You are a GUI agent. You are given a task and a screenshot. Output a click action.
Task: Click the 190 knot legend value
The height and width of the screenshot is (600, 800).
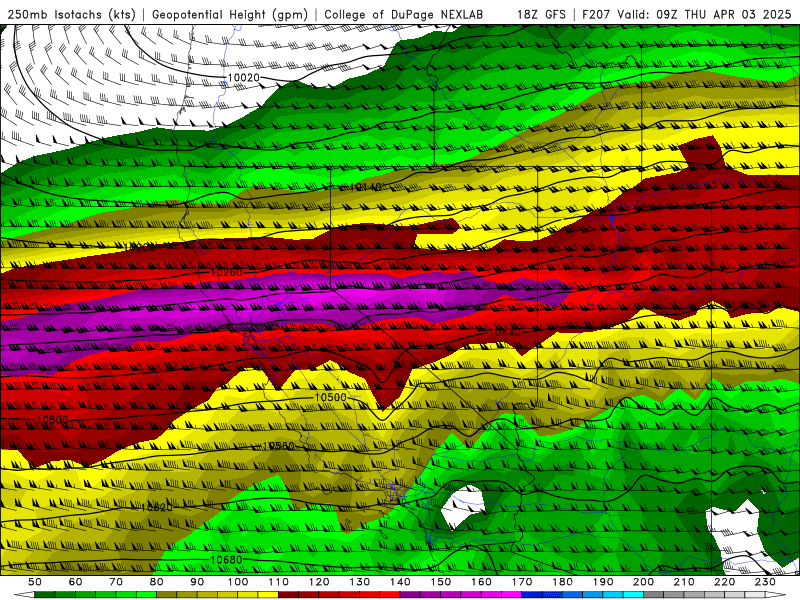603,582
